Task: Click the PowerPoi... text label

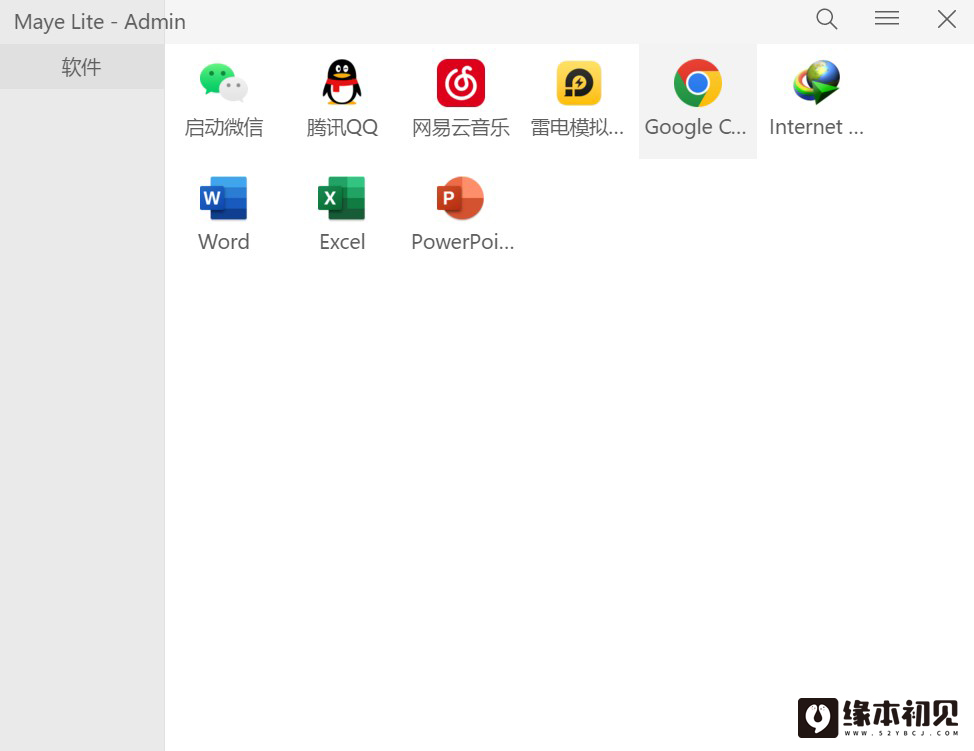Action: click(463, 242)
